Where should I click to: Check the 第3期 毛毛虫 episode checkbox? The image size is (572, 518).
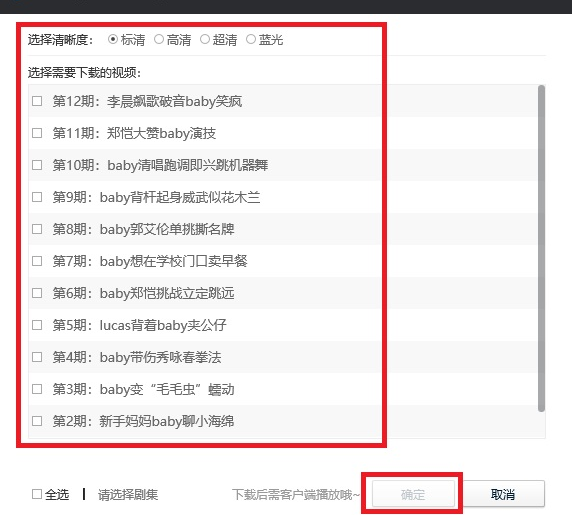37,389
